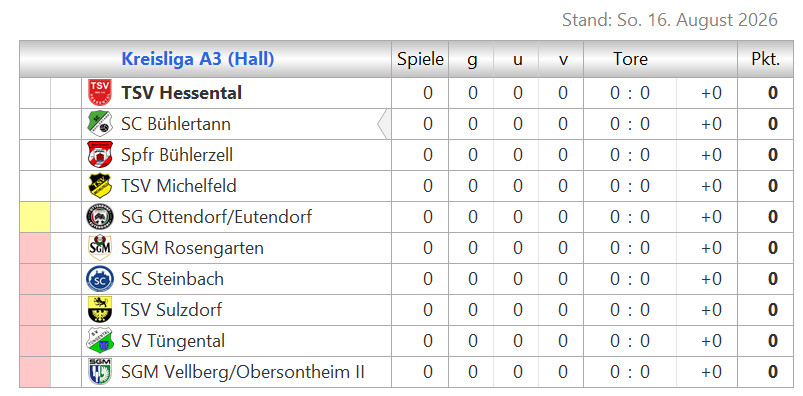Click the SV Tüngental green crest
The height and width of the screenshot is (396, 803).
tap(99, 341)
